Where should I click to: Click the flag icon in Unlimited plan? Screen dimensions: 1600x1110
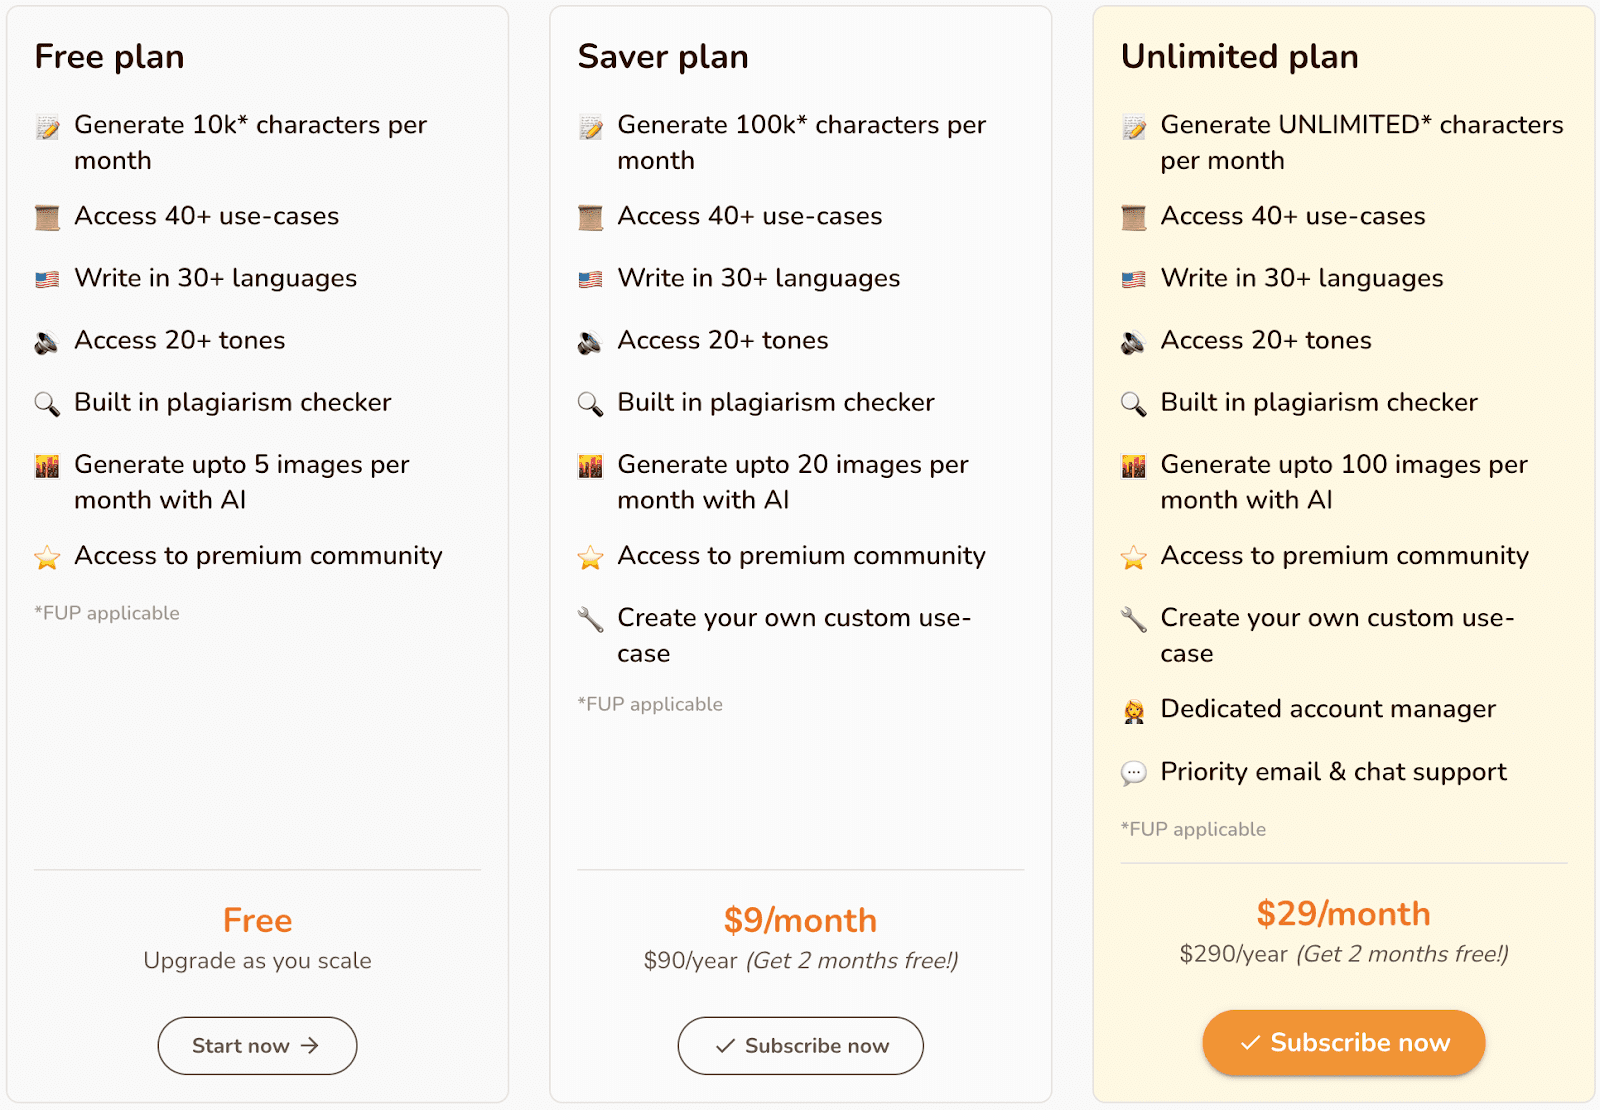tap(1133, 279)
